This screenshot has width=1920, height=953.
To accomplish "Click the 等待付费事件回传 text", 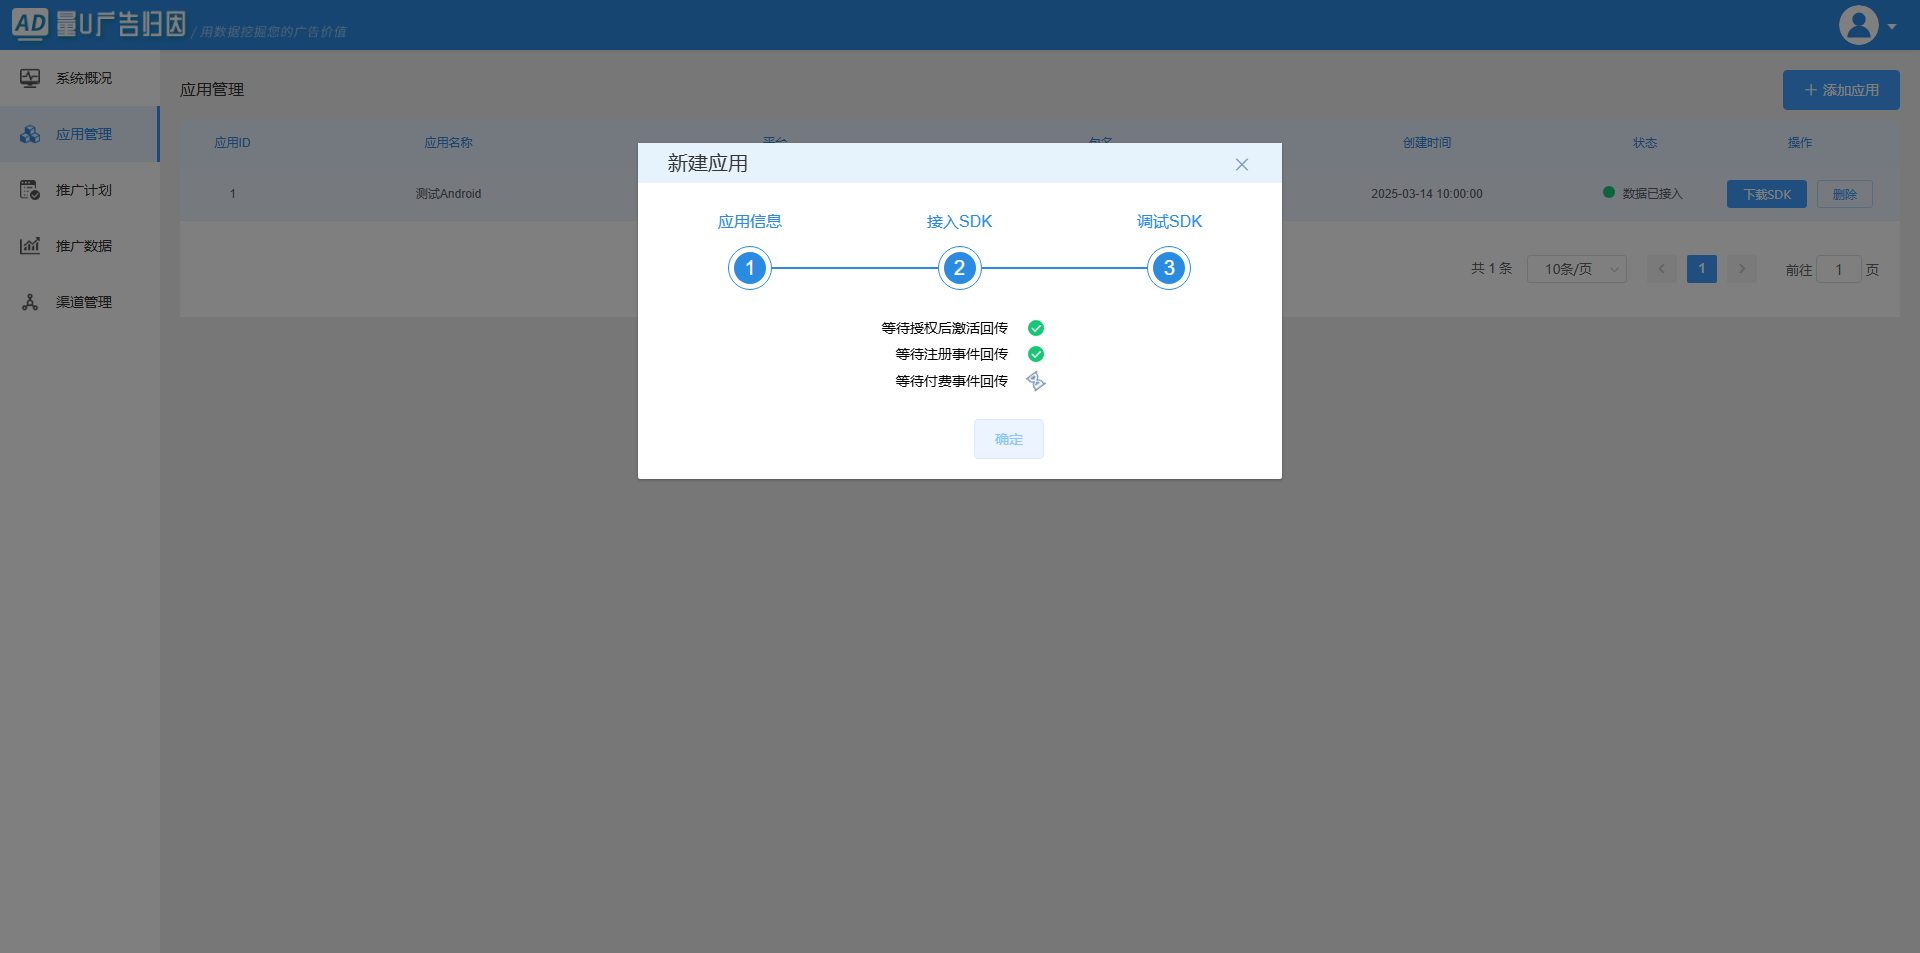I will tap(951, 381).
